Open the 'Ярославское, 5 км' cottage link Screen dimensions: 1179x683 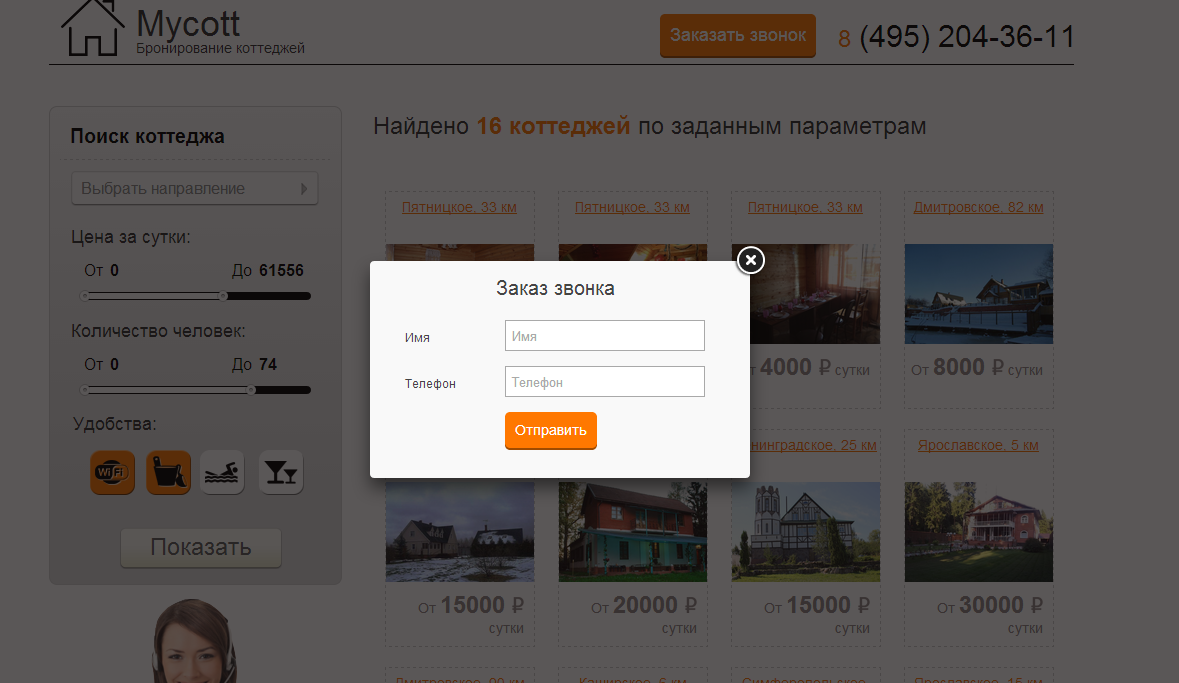point(978,445)
